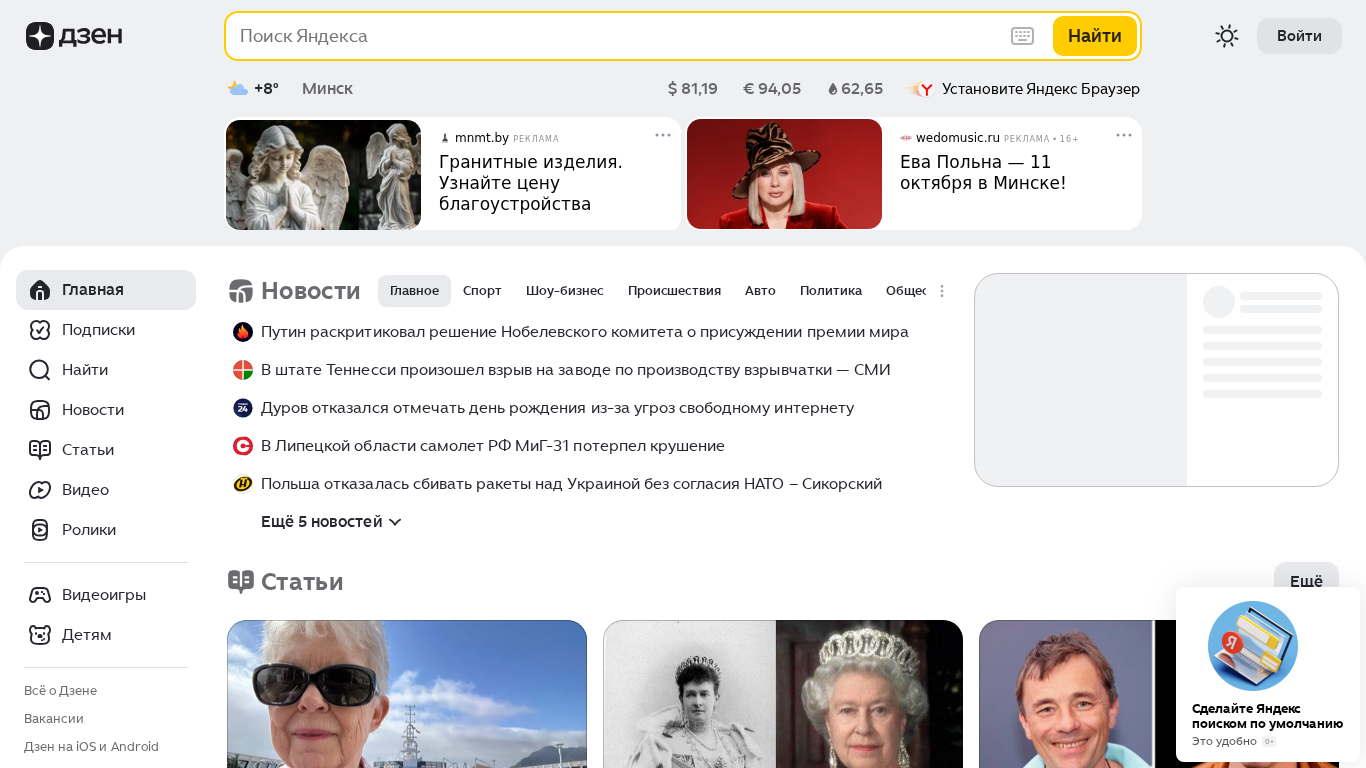This screenshot has width=1366, height=768.
Task: Click source icon beside Польша news headline
Action: (x=243, y=484)
